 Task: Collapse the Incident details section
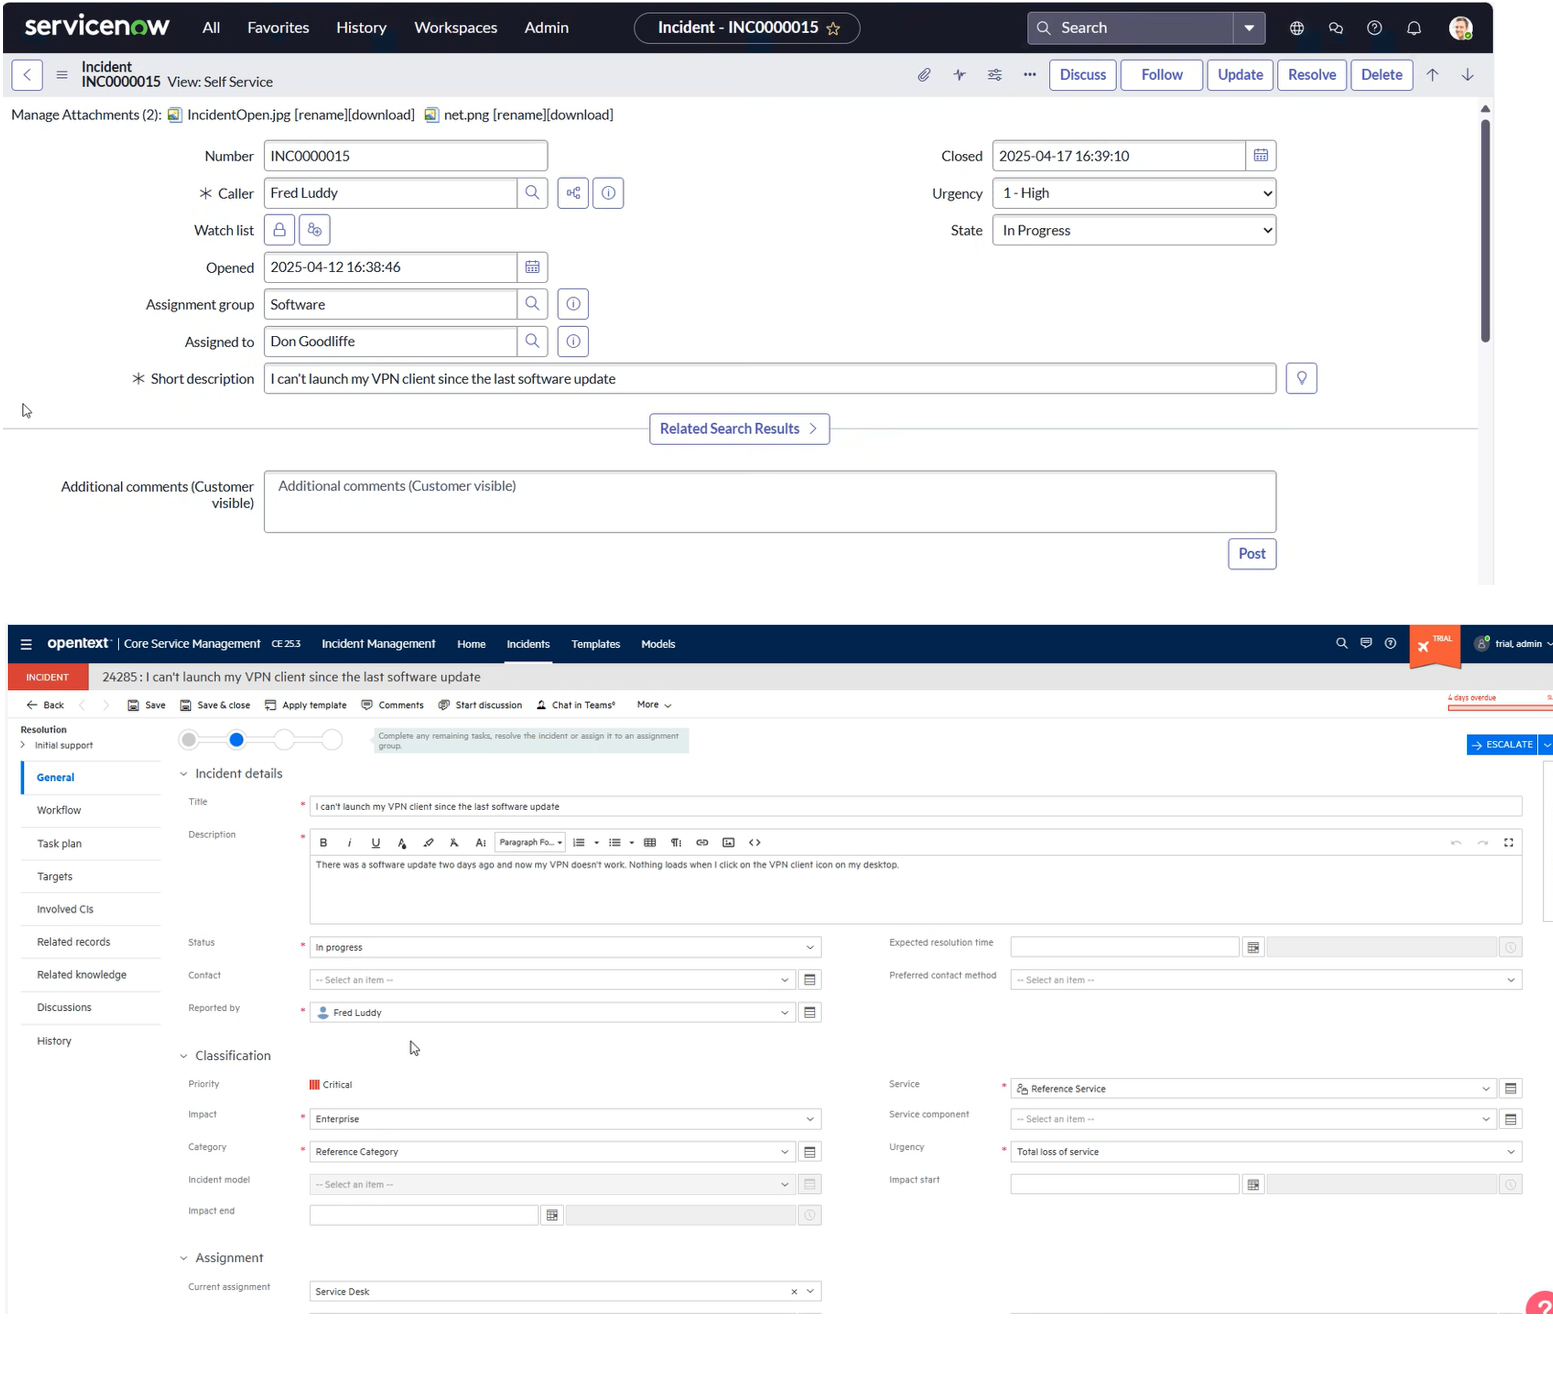pyautogui.click(x=183, y=774)
